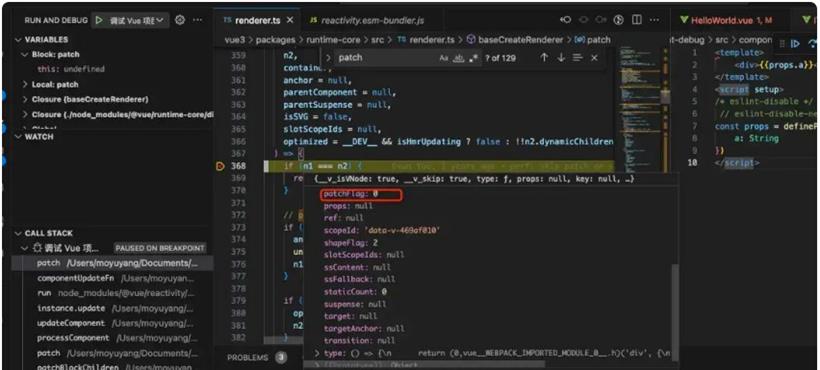The image size is (820, 370).
Task: Click the vue3 breadcrumb segment
Action: pyautogui.click(x=234, y=40)
